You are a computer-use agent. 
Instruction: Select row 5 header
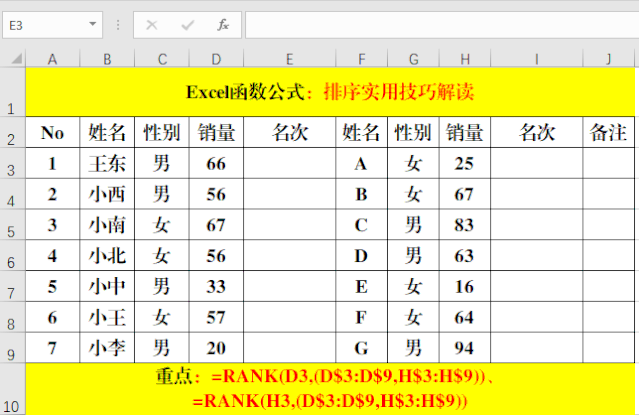(x=12, y=225)
